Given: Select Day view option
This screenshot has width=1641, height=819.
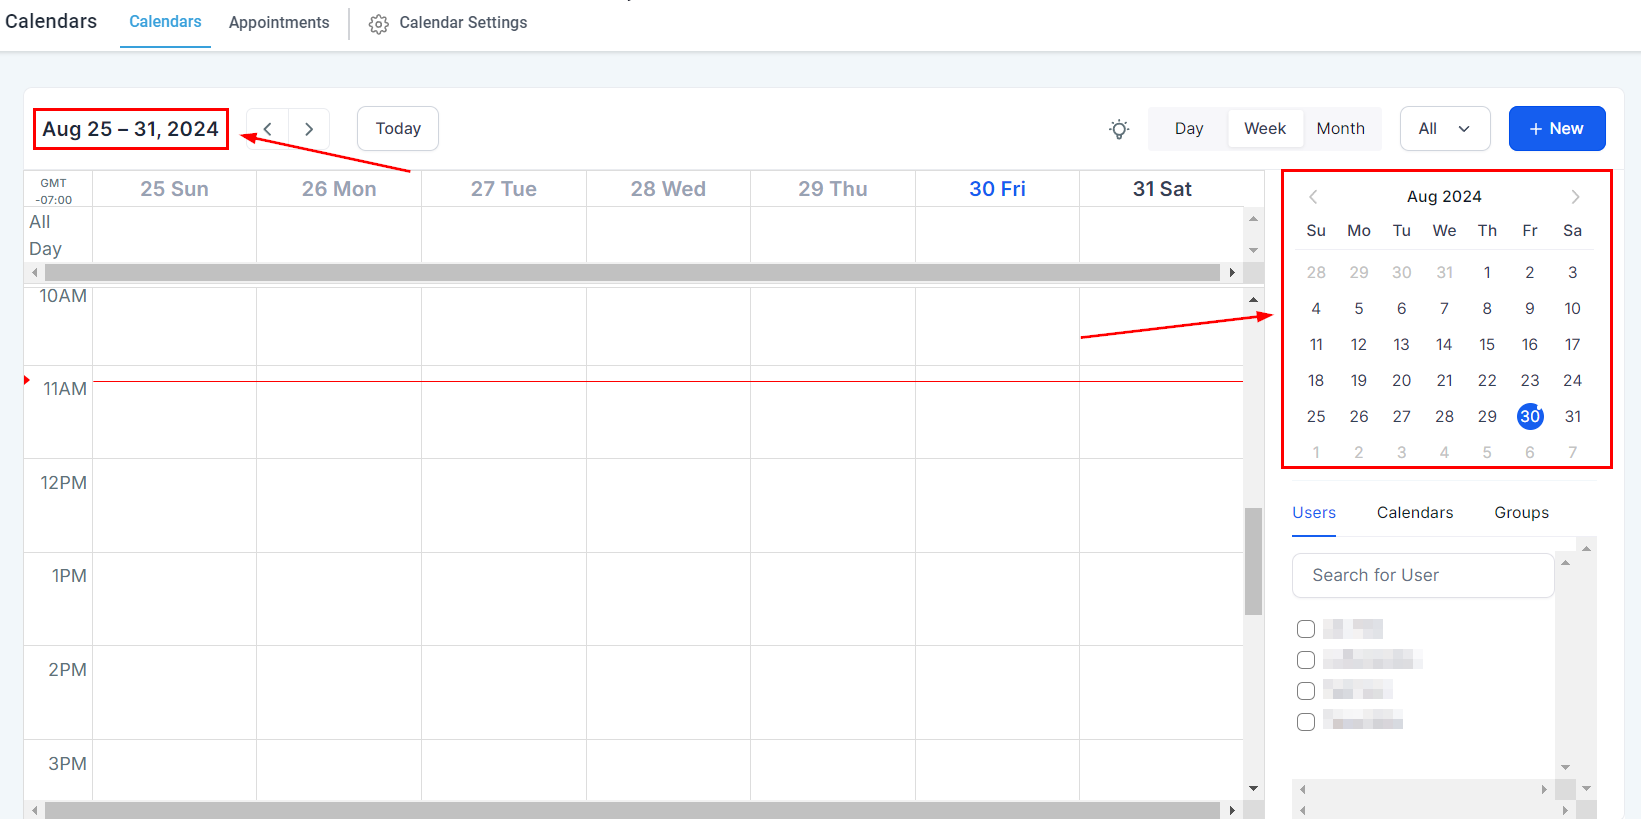Looking at the screenshot, I should click(1188, 129).
